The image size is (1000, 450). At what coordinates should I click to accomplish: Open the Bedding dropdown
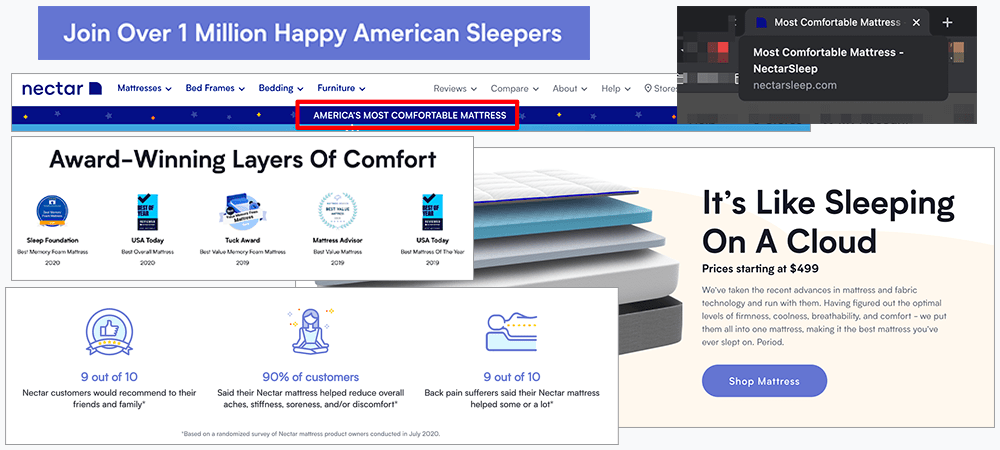coord(281,89)
